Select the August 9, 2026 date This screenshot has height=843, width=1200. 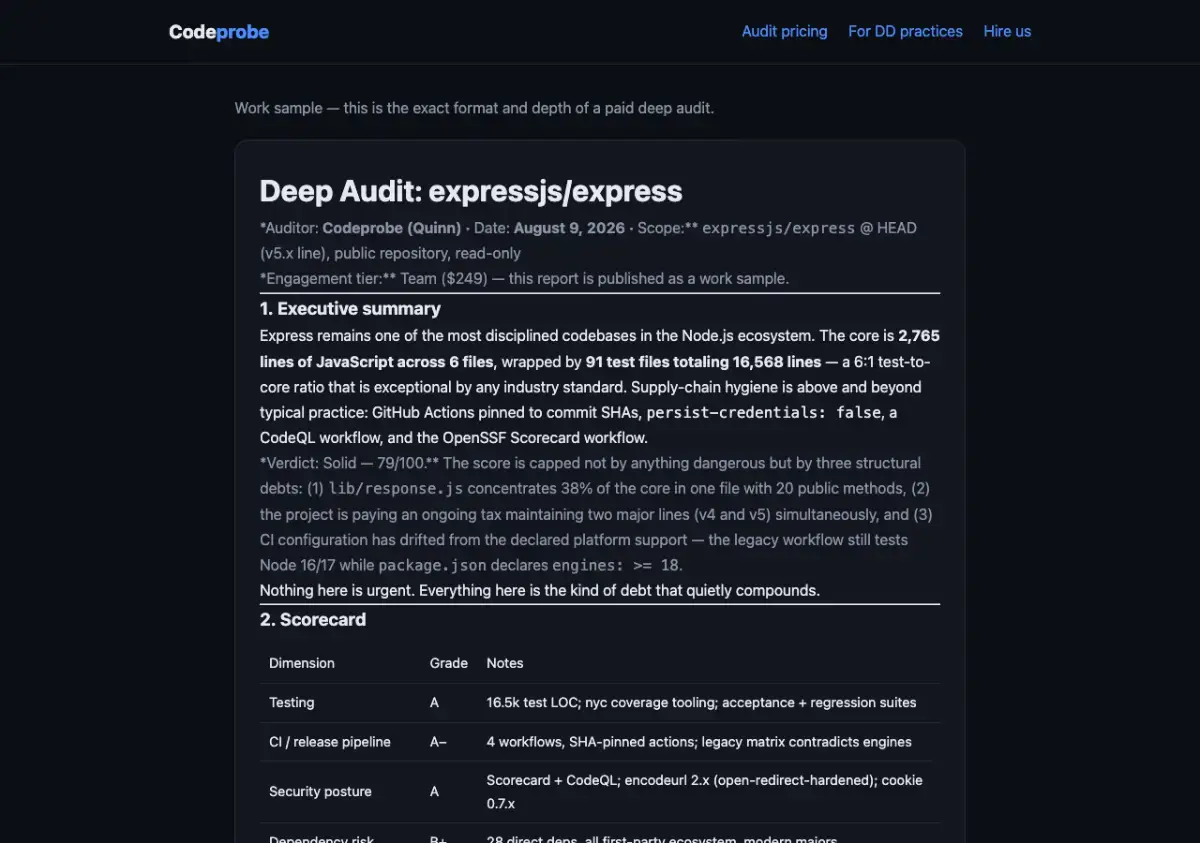[x=569, y=227]
